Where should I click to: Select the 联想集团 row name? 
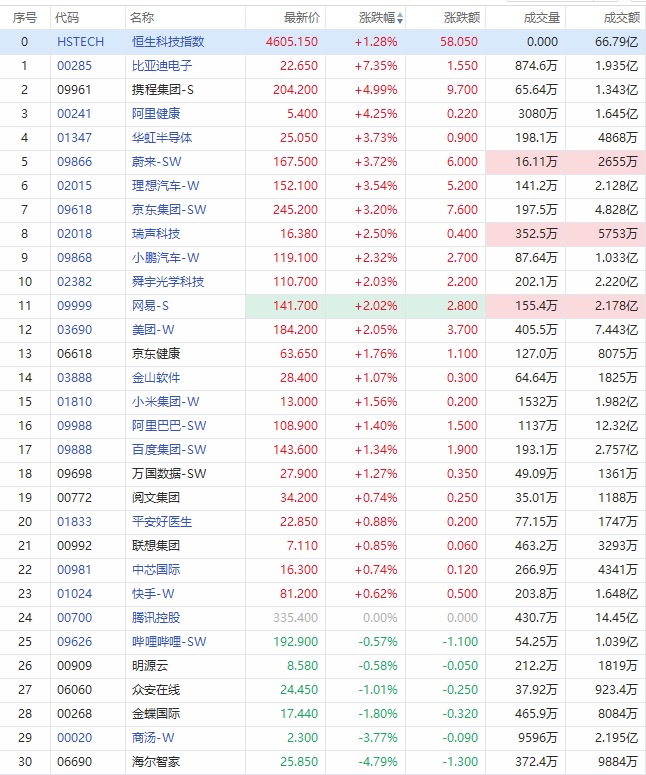(156, 546)
